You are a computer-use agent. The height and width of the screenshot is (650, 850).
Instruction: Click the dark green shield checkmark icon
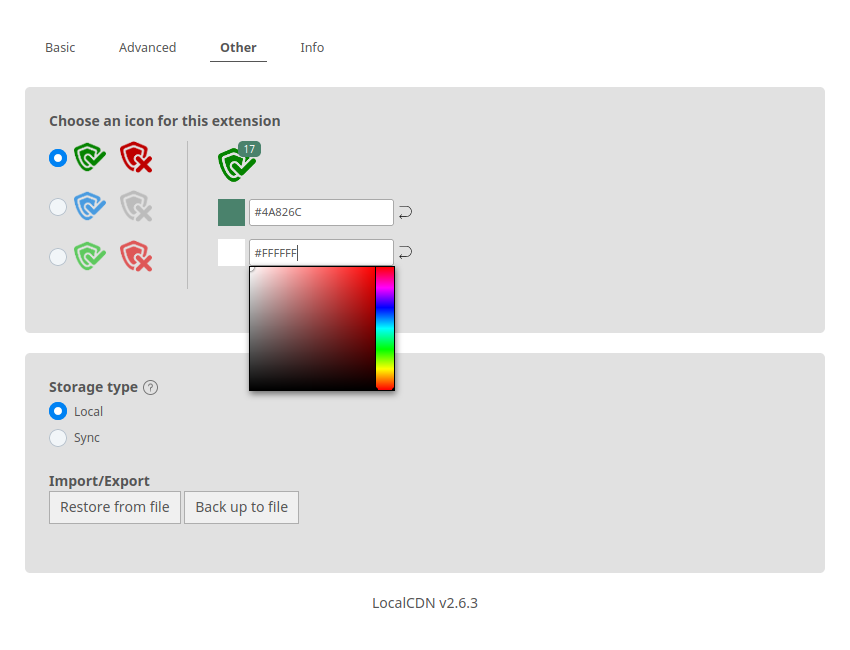(x=90, y=157)
